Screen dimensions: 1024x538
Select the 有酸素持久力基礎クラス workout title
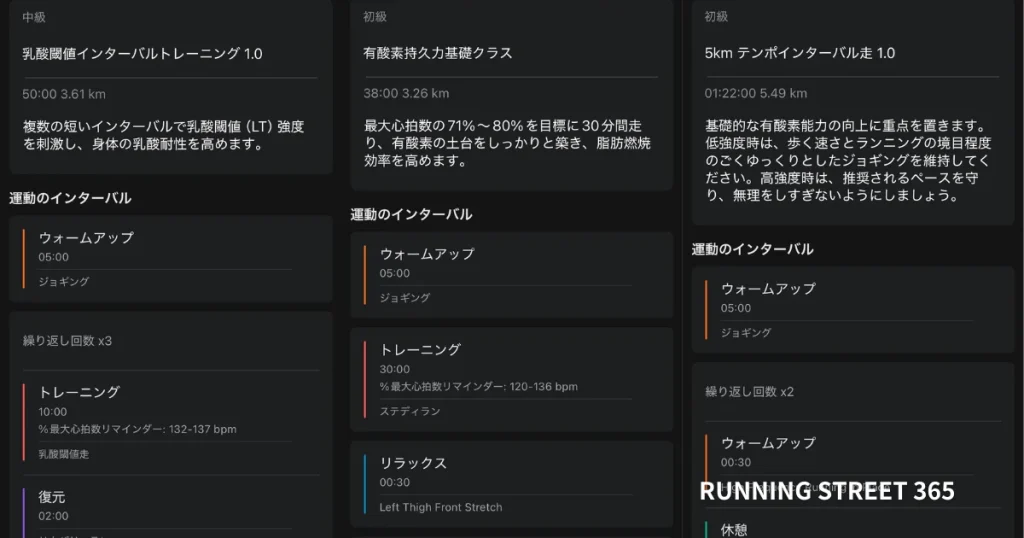438,54
